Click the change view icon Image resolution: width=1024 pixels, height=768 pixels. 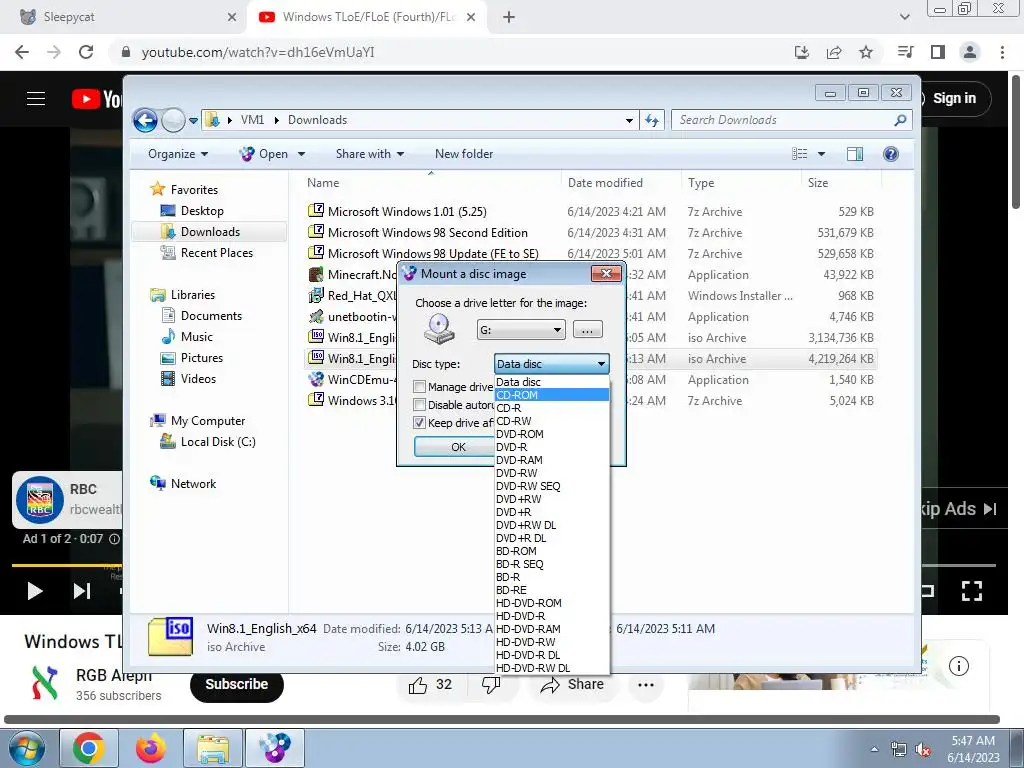tap(799, 154)
